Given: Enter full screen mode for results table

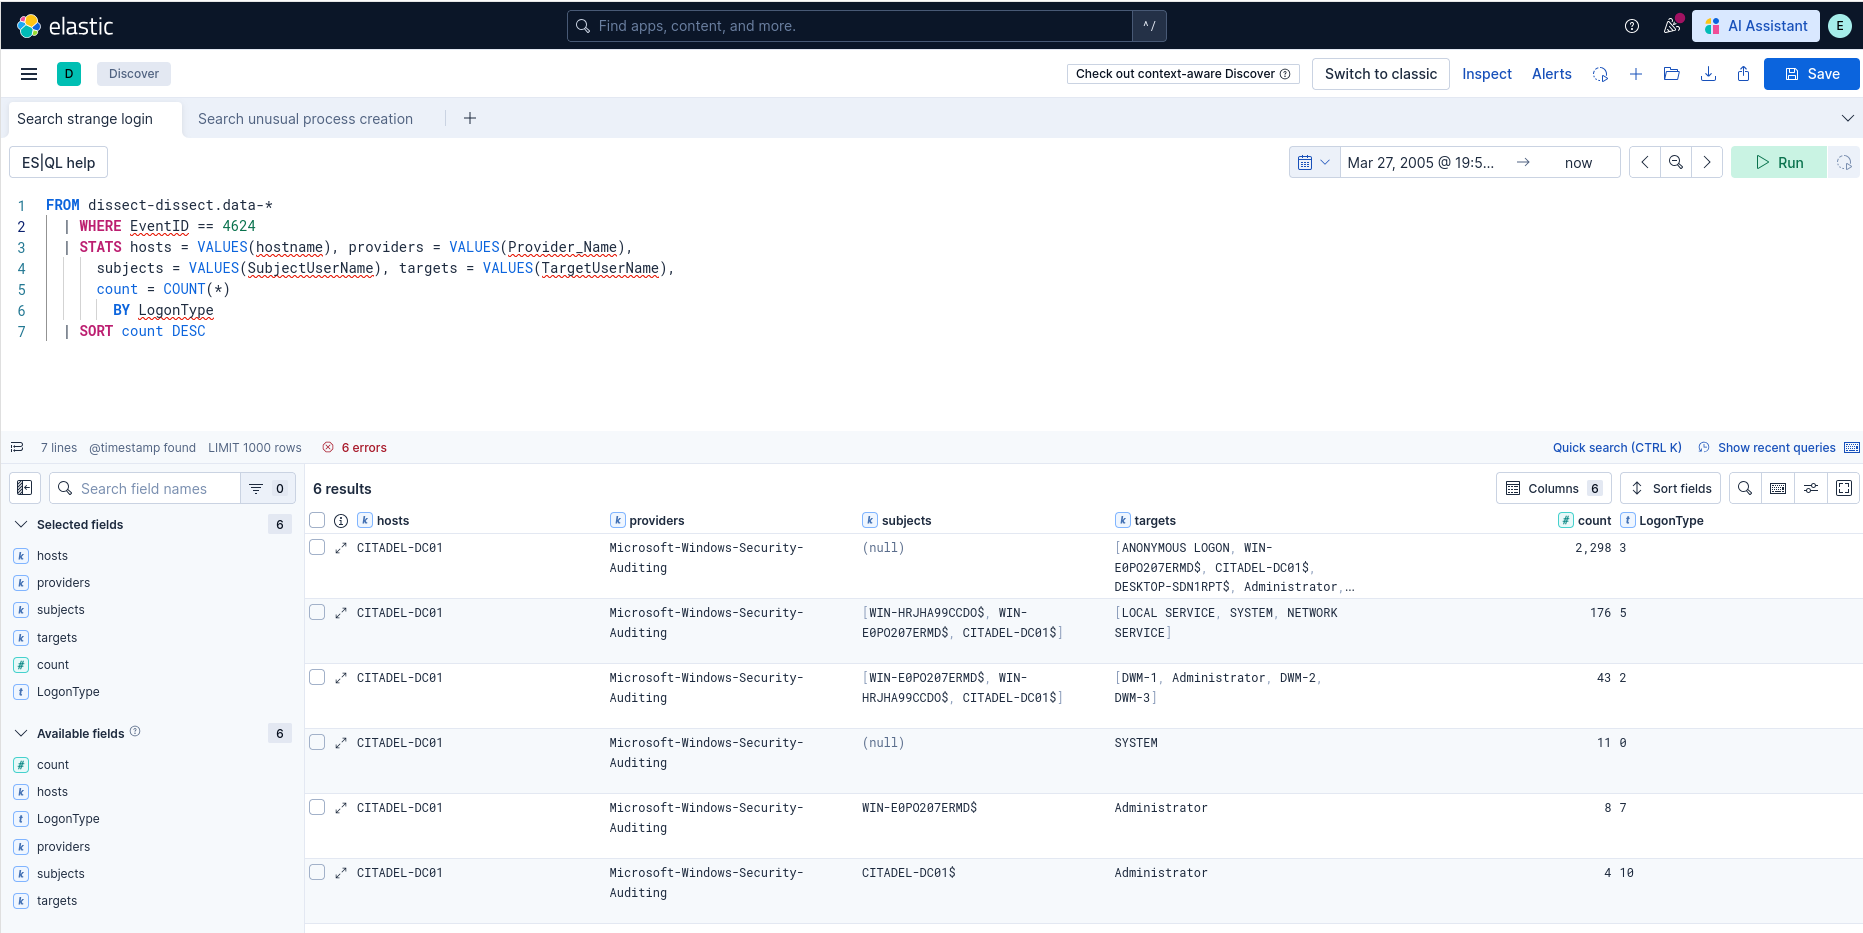Looking at the screenshot, I should 1844,488.
